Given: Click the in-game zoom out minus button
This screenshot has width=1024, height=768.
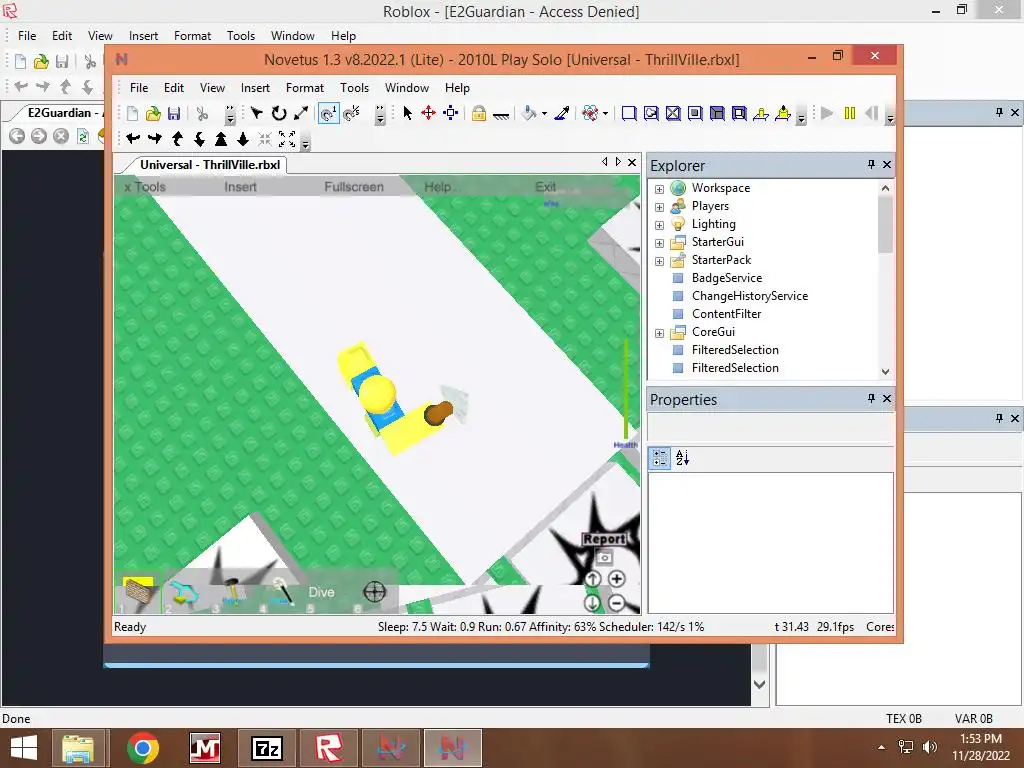Looking at the screenshot, I should 616,602.
